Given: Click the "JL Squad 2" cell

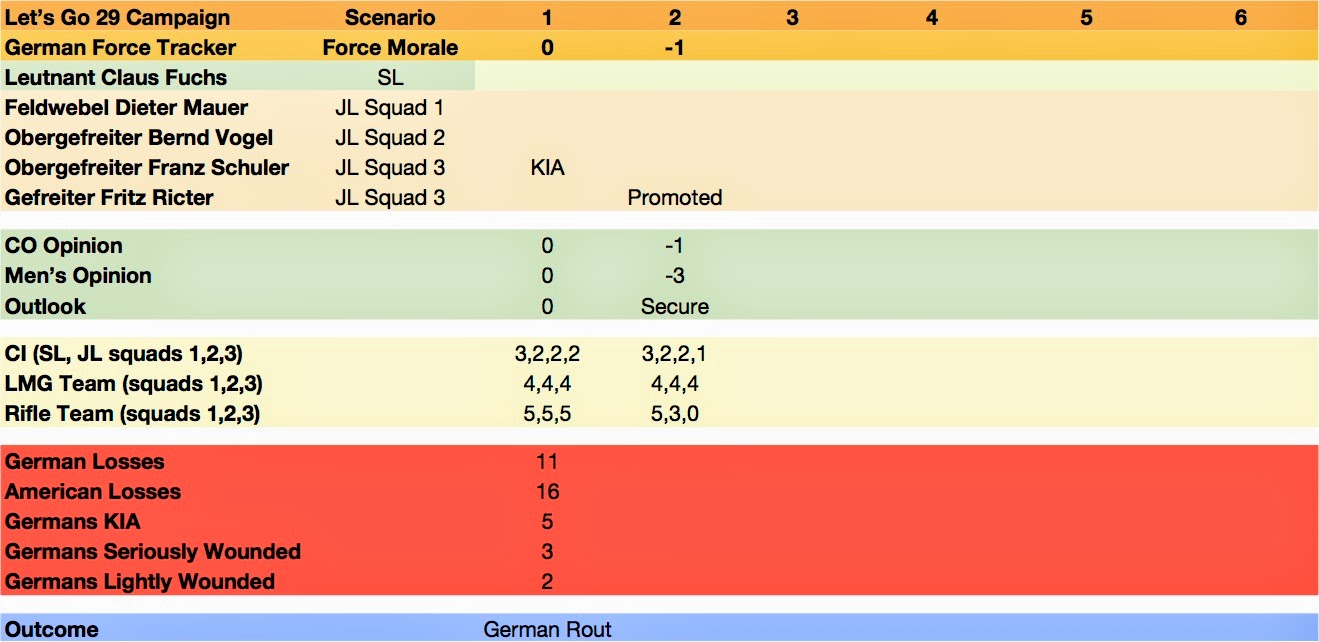Looking at the screenshot, I should click(x=390, y=137).
